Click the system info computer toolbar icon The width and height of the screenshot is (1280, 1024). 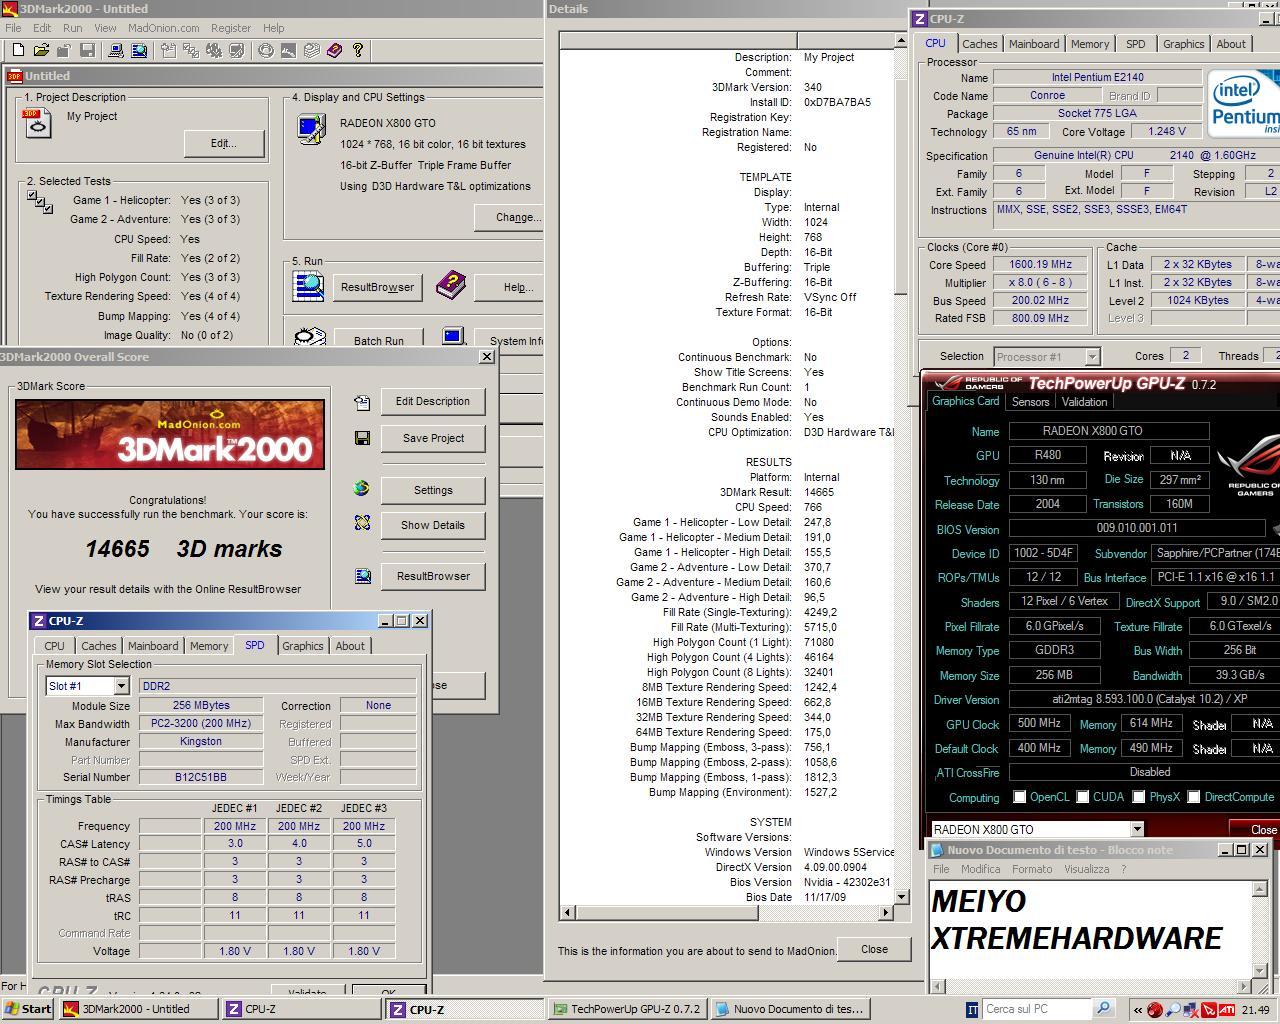[116, 50]
